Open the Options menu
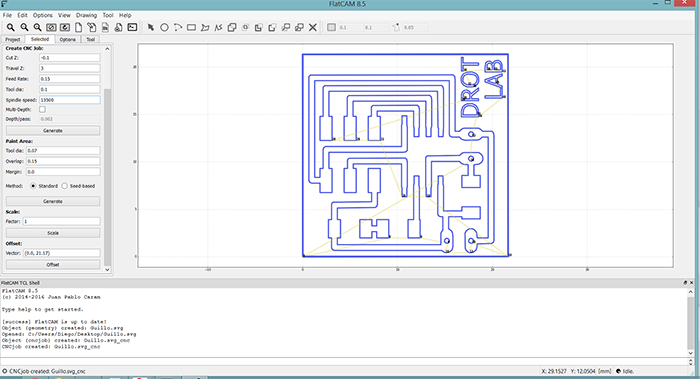Image resolution: width=700 pixels, height=379 pixels. point(43,15)
